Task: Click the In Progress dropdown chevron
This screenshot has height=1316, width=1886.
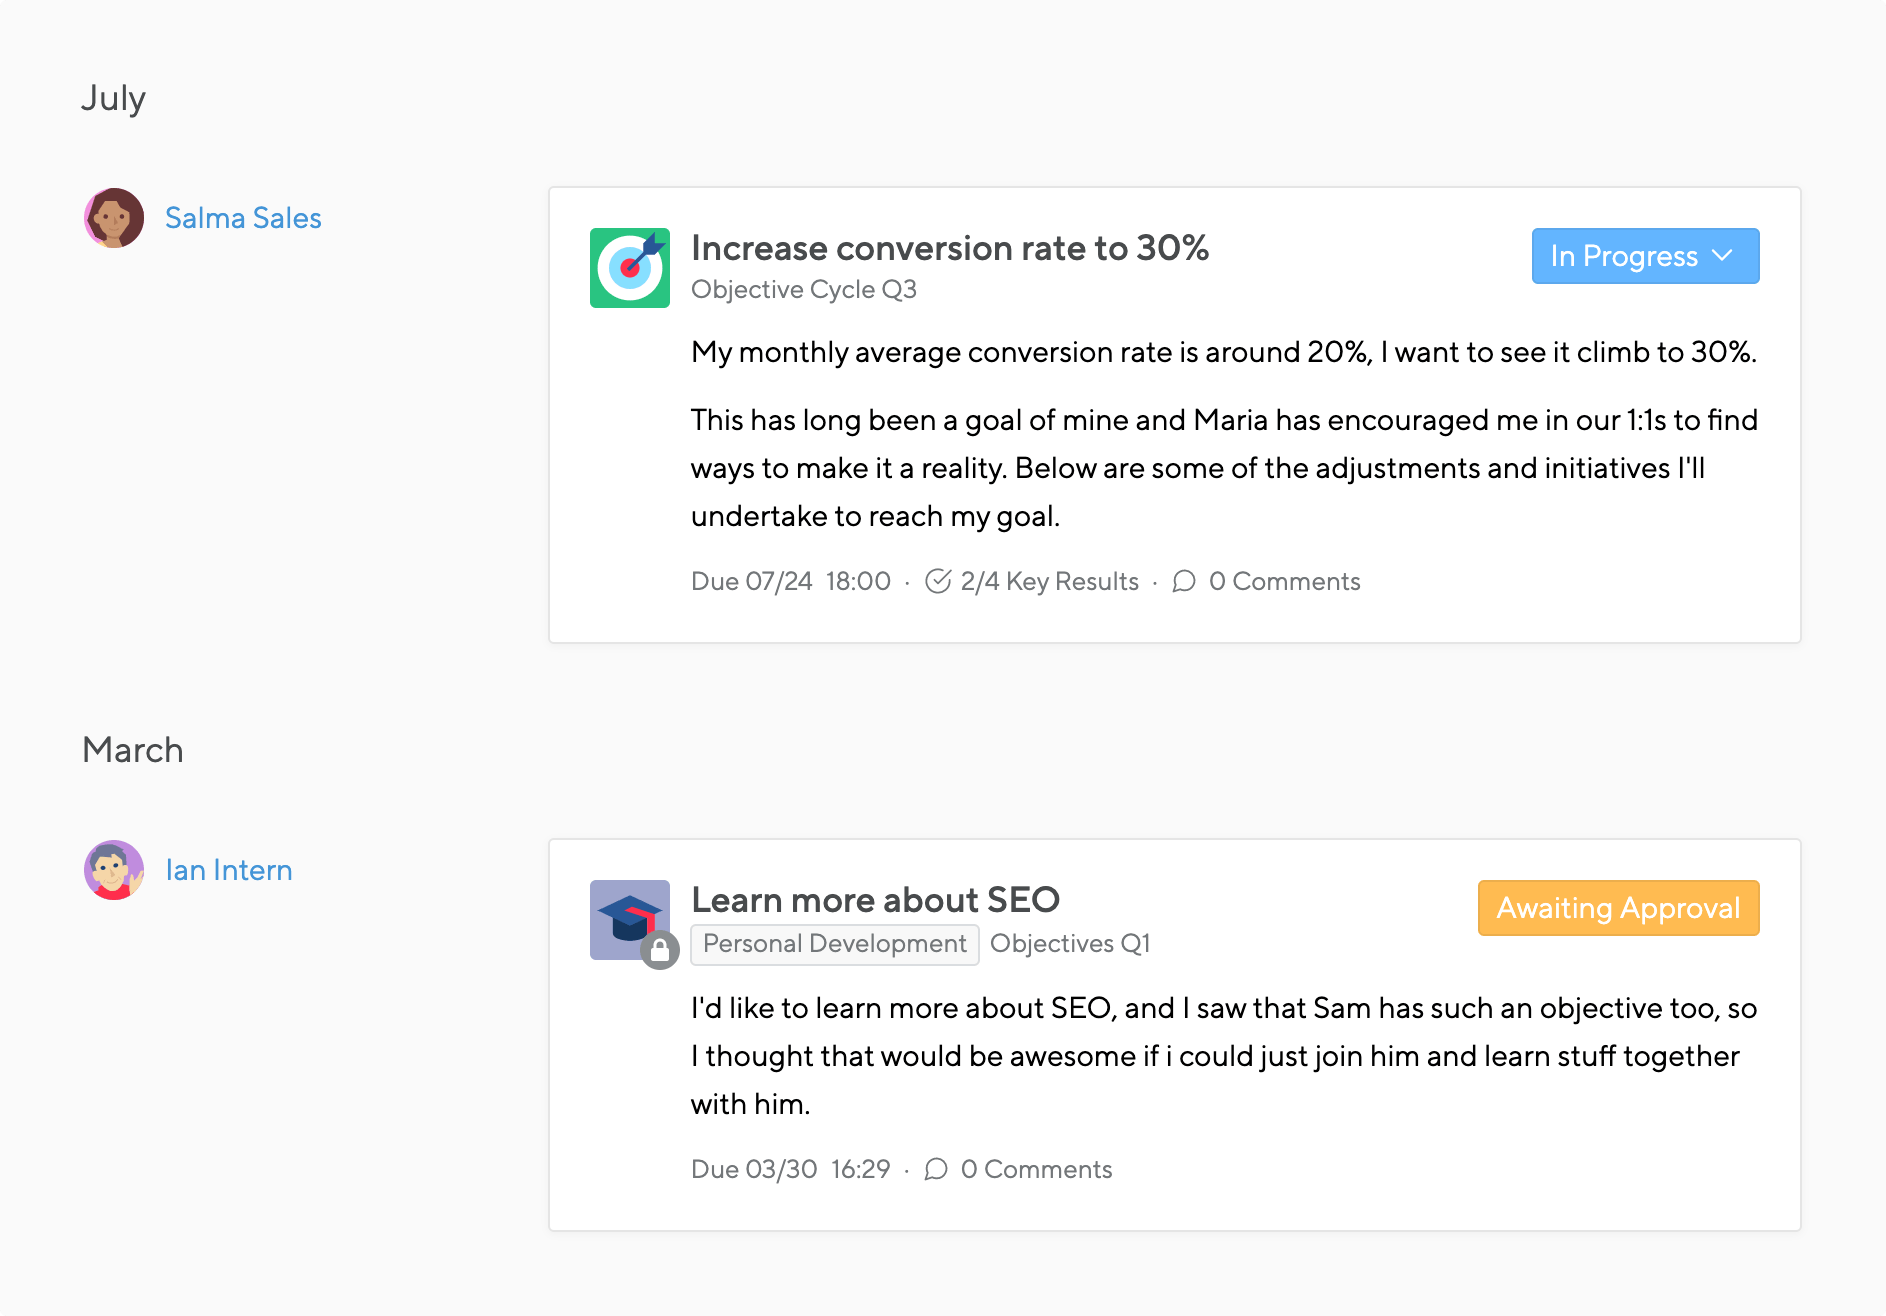Action: click(x=1722, y=256)
